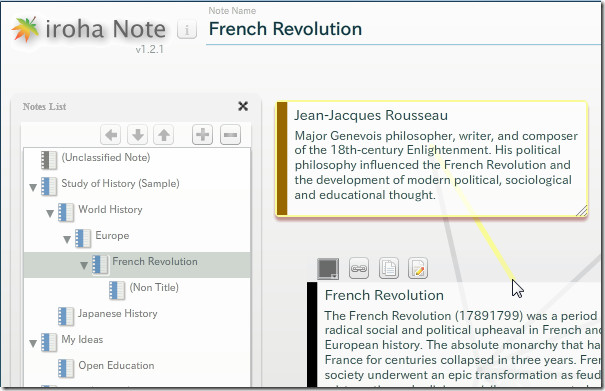Image resolution: width=605 pixels, height=391 pixels.
Task: Click the black color bar on French Revolution card
Action: (312, 335)
